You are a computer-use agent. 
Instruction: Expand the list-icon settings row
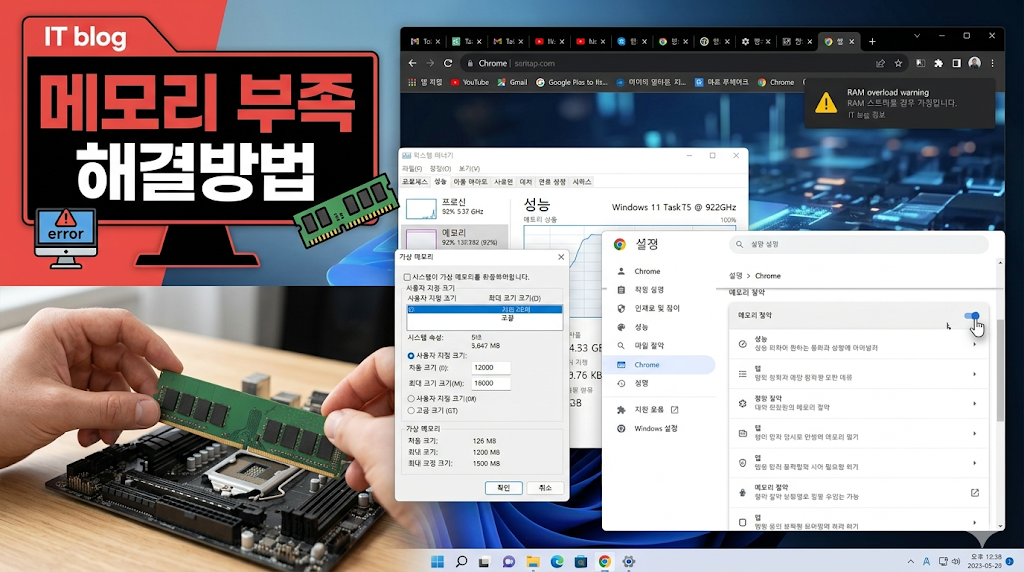(x=859, y=373)
